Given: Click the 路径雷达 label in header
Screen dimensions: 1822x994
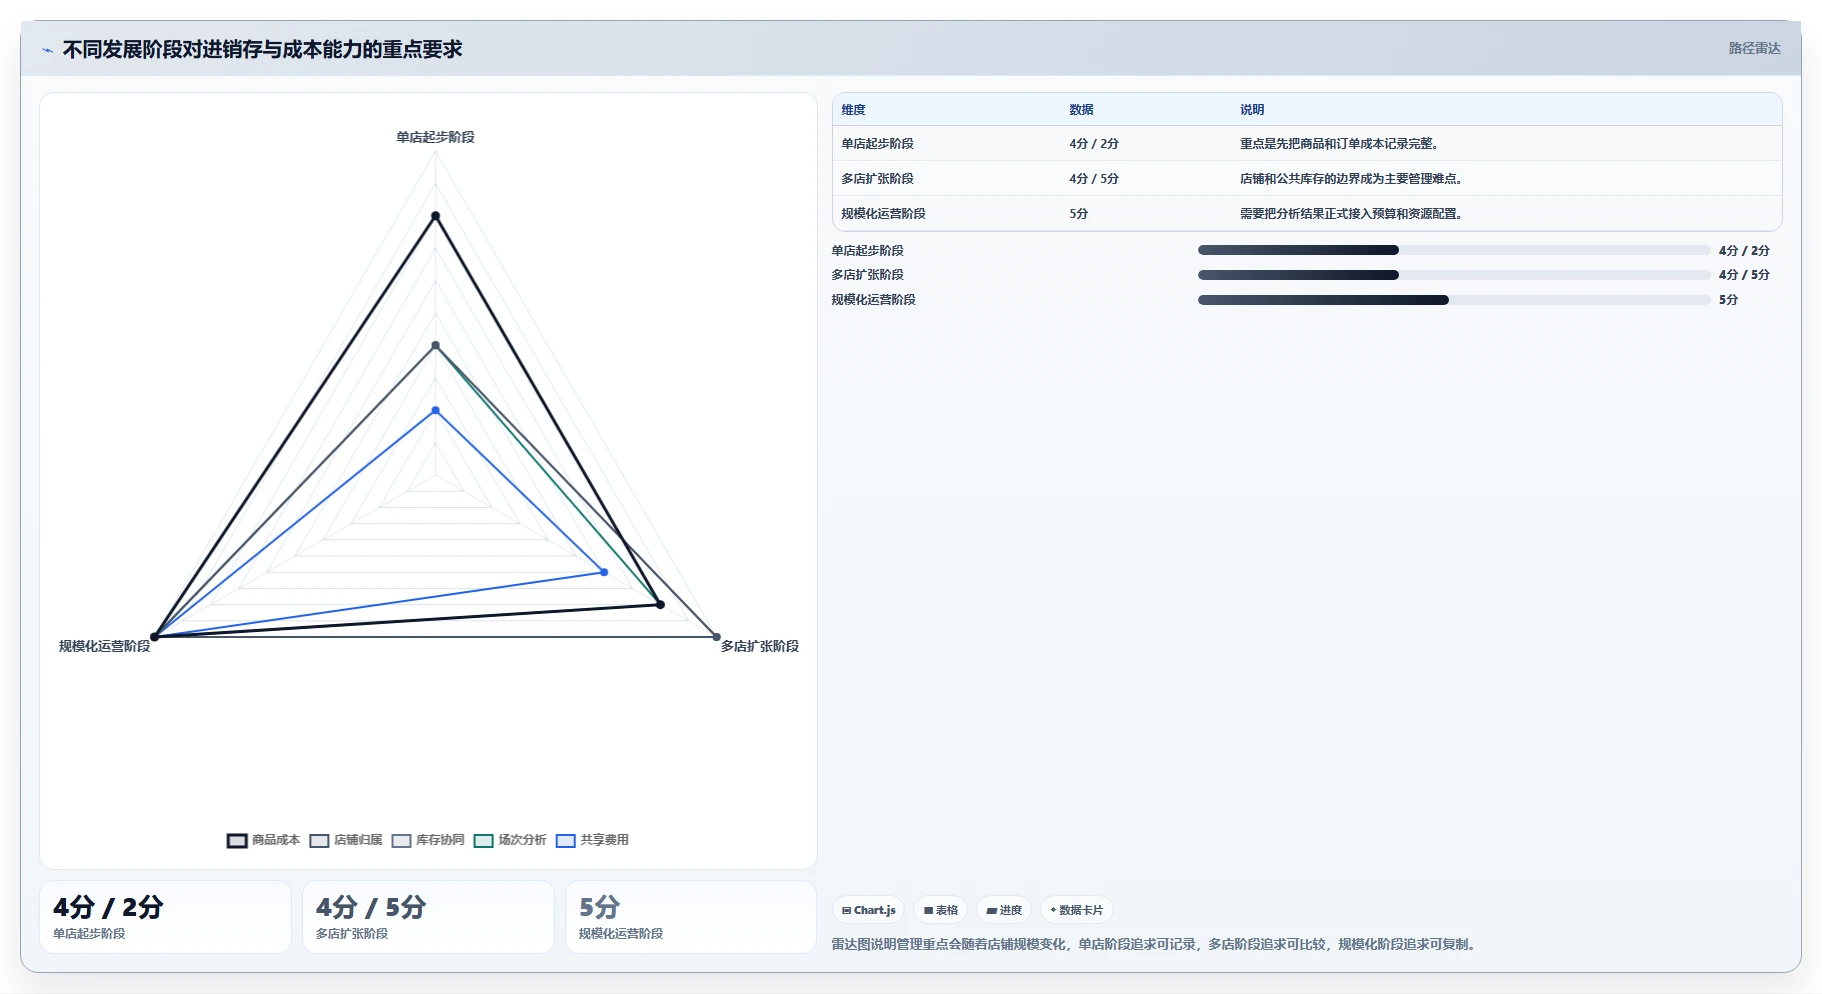Looking at the screenshot, I should (1754, 48).
